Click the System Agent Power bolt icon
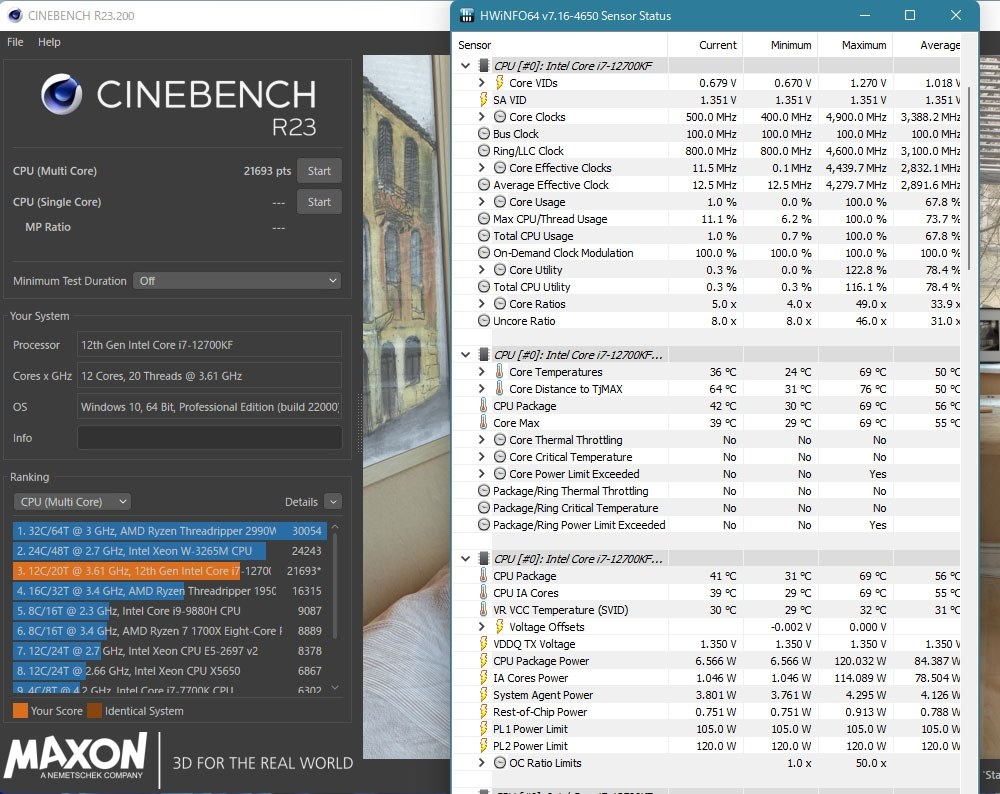The width and height of the screenshot is (1000, 794). tap(484, 695)
